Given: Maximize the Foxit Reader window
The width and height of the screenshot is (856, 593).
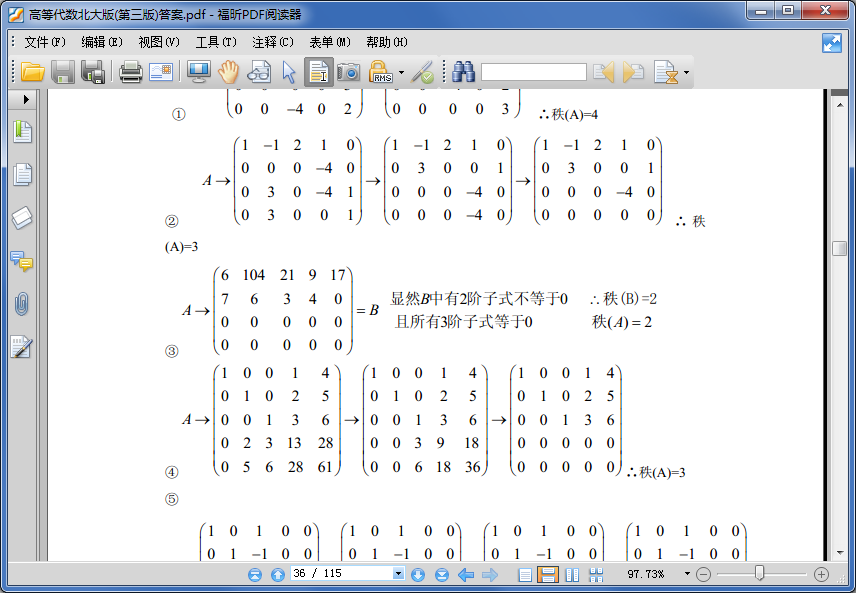Looking at the screenshot, I should [x=788, y=11].
